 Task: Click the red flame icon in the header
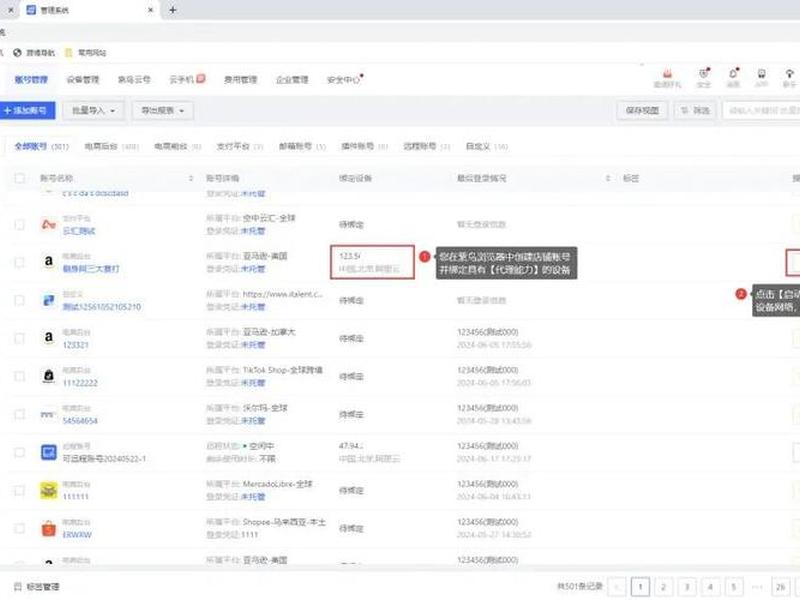pyautogui.click(x=667, y=73)
